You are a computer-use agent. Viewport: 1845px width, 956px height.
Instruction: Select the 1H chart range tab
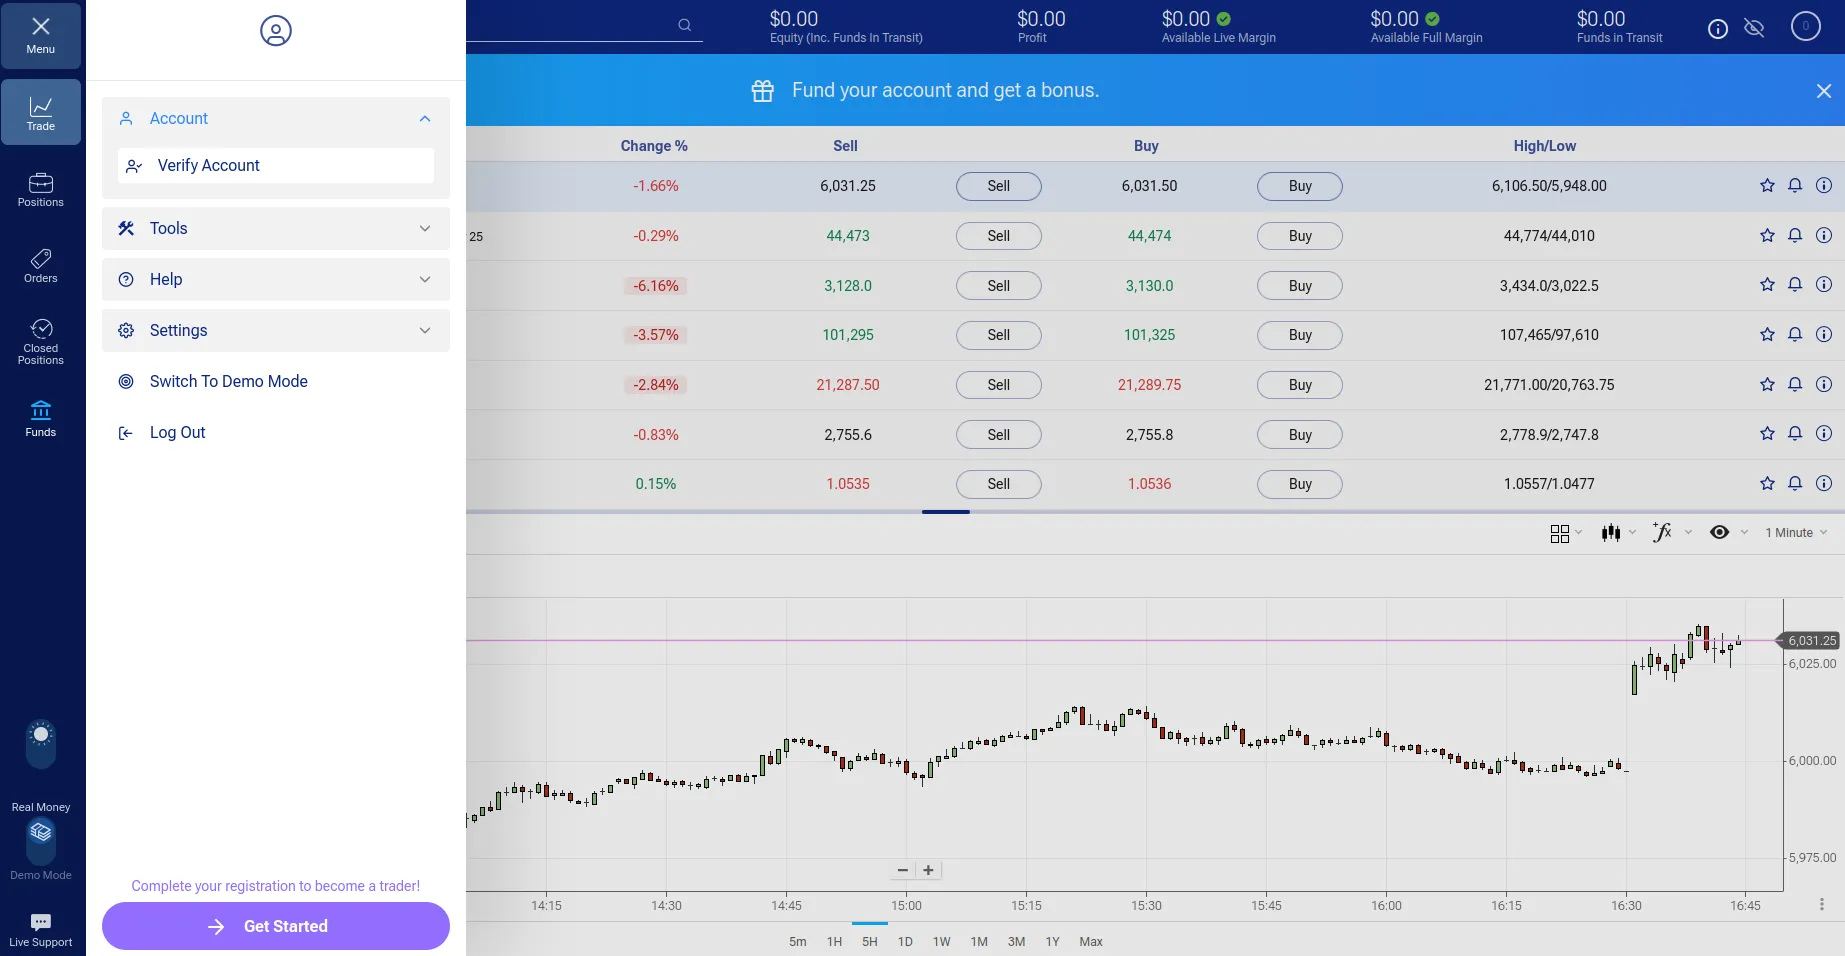click(834, 942)
